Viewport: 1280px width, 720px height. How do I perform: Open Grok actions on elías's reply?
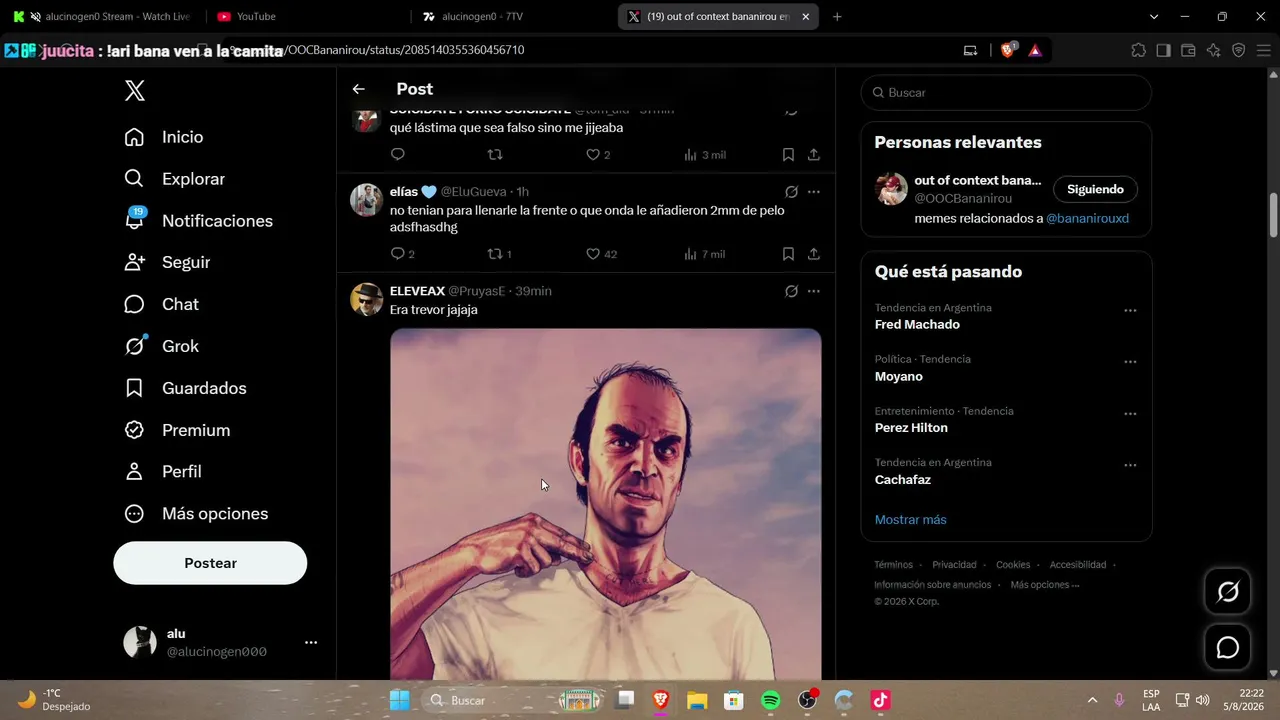tap(791, 192)
